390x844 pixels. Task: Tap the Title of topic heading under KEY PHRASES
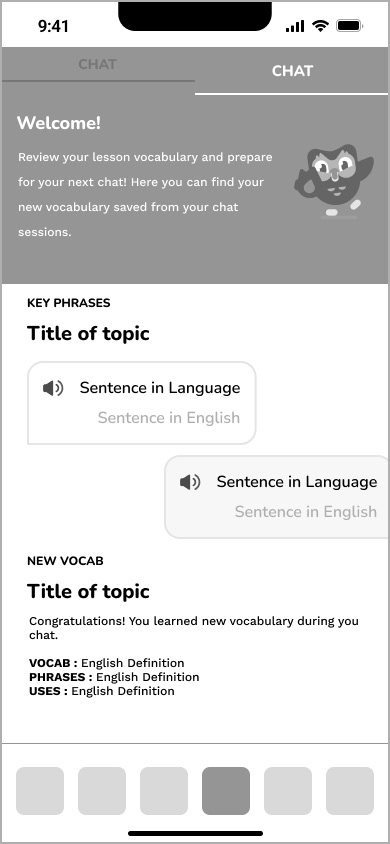(88, 334)
